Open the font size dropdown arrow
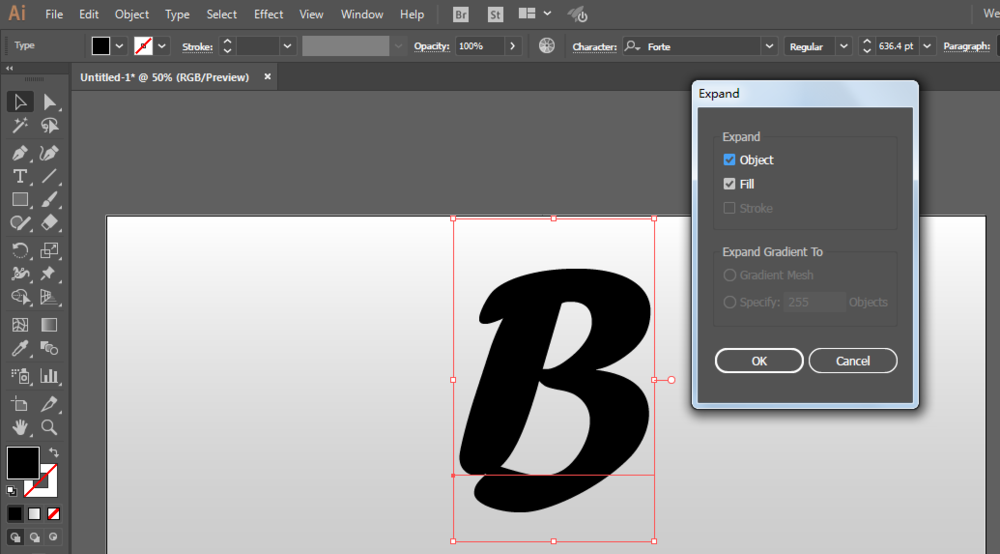 927,46
